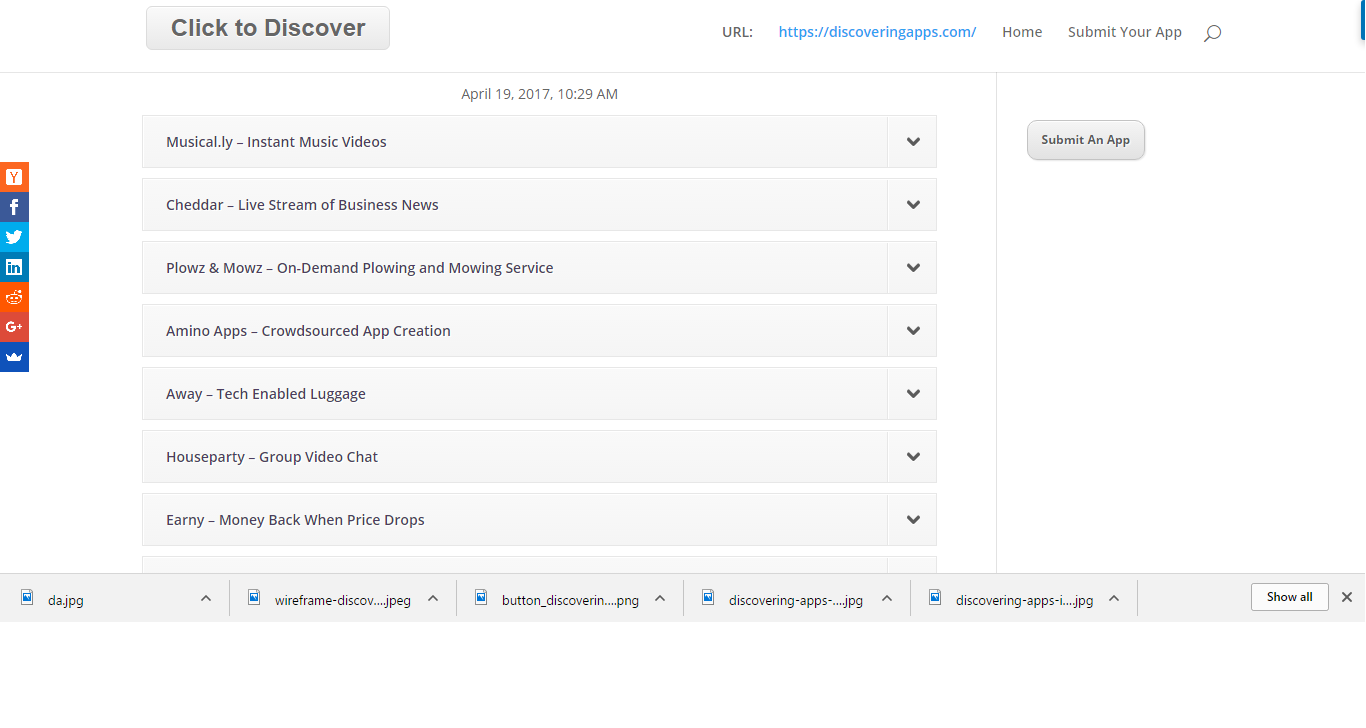Open button_discoverin png download options arrow
This screenshot has width=1366, height=728.
coord(660,598)
